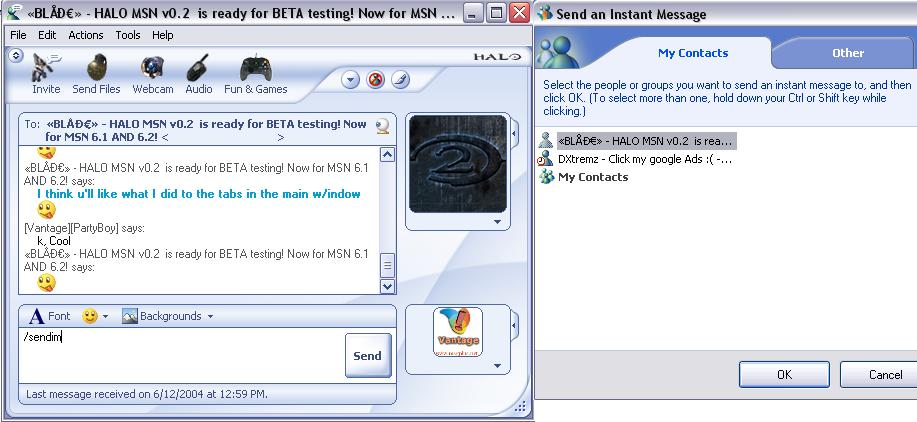Open the Help menu

pyautogui.click(x=163, y=35)
